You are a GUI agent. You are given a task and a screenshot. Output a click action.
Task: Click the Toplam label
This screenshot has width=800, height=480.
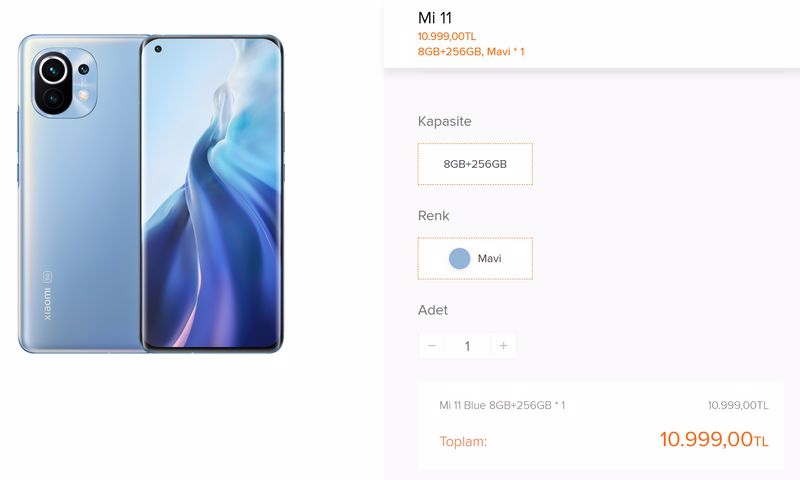tap(463, 441)
